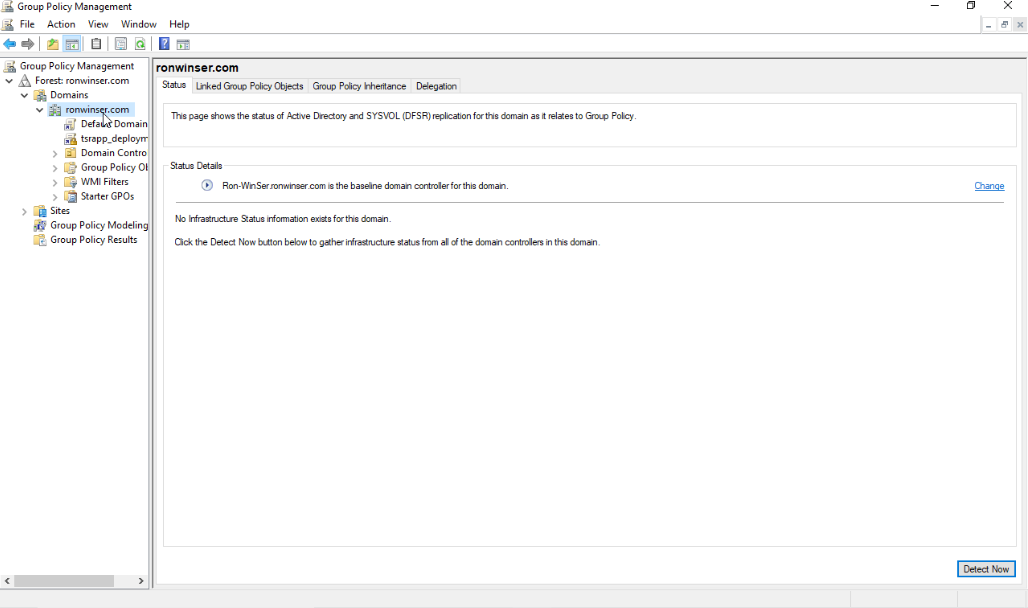
Task: Select the Group Policy Modeling node
Action: pos(98,225)
